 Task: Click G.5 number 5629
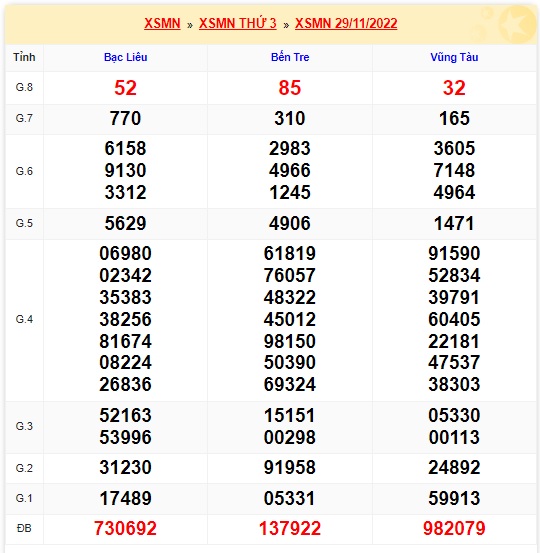coord(125,224)
